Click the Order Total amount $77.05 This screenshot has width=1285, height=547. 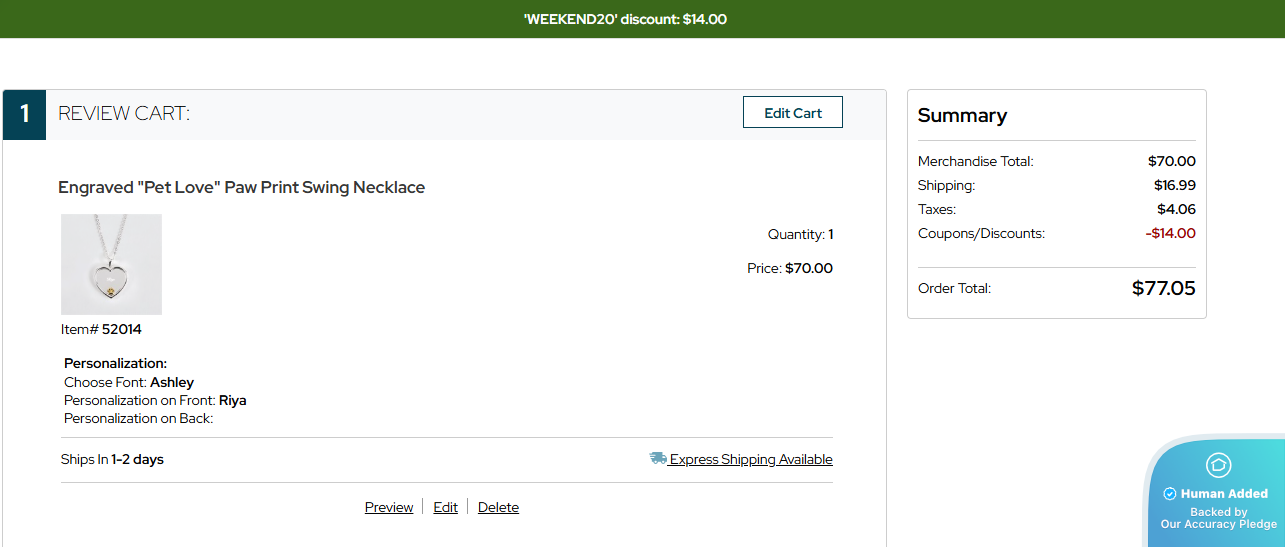1163,289
